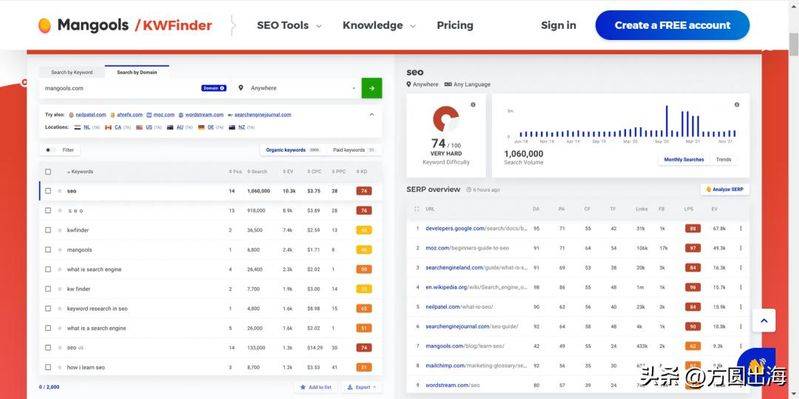
Task: Click the download icon on Export
Action: [x=350, y=387]
